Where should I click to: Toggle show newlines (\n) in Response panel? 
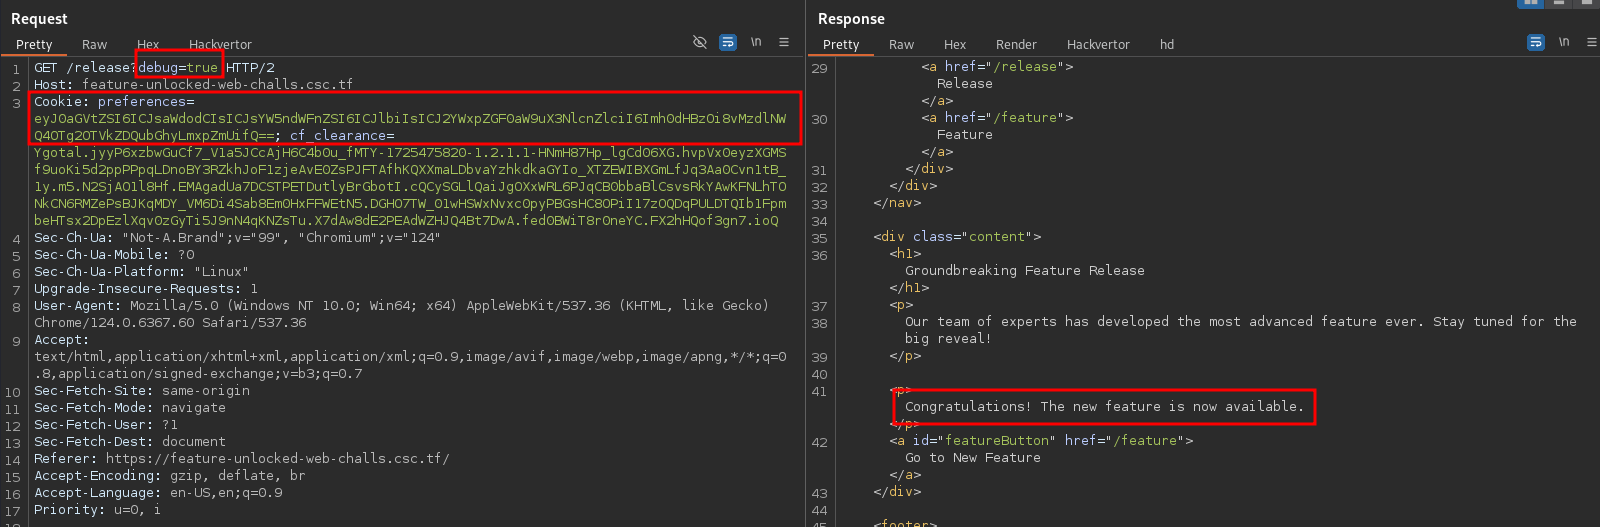tap(1564, 42)
